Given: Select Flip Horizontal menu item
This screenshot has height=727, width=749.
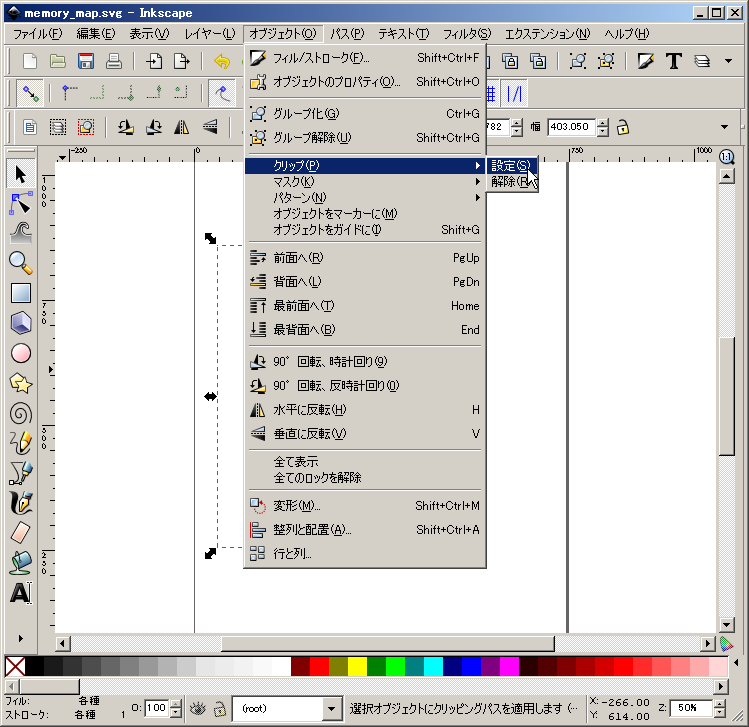Looking at the screenshot, I should click(365, 410).
